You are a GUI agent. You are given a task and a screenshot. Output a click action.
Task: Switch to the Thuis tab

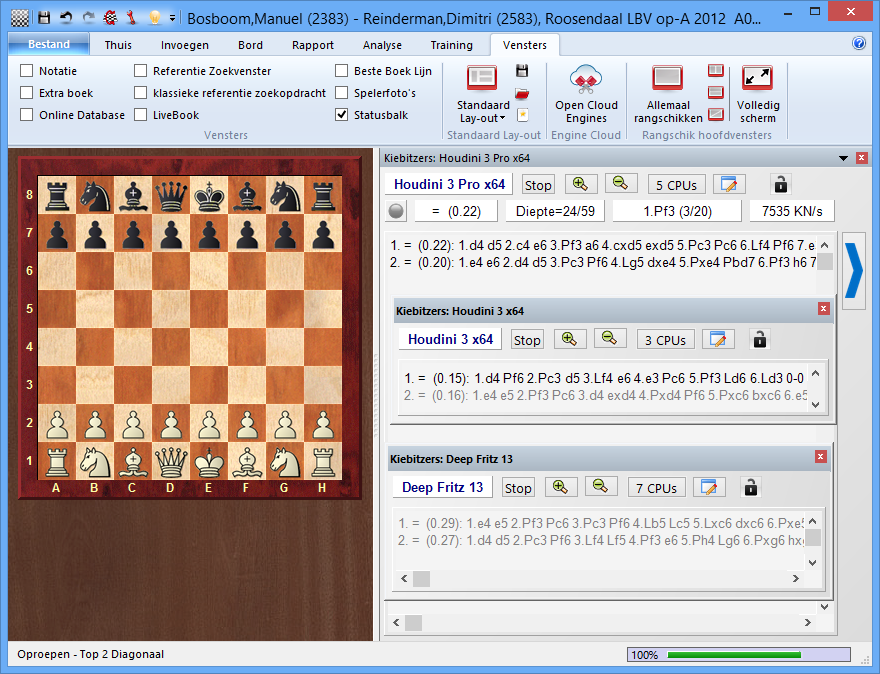click(118, 45)
